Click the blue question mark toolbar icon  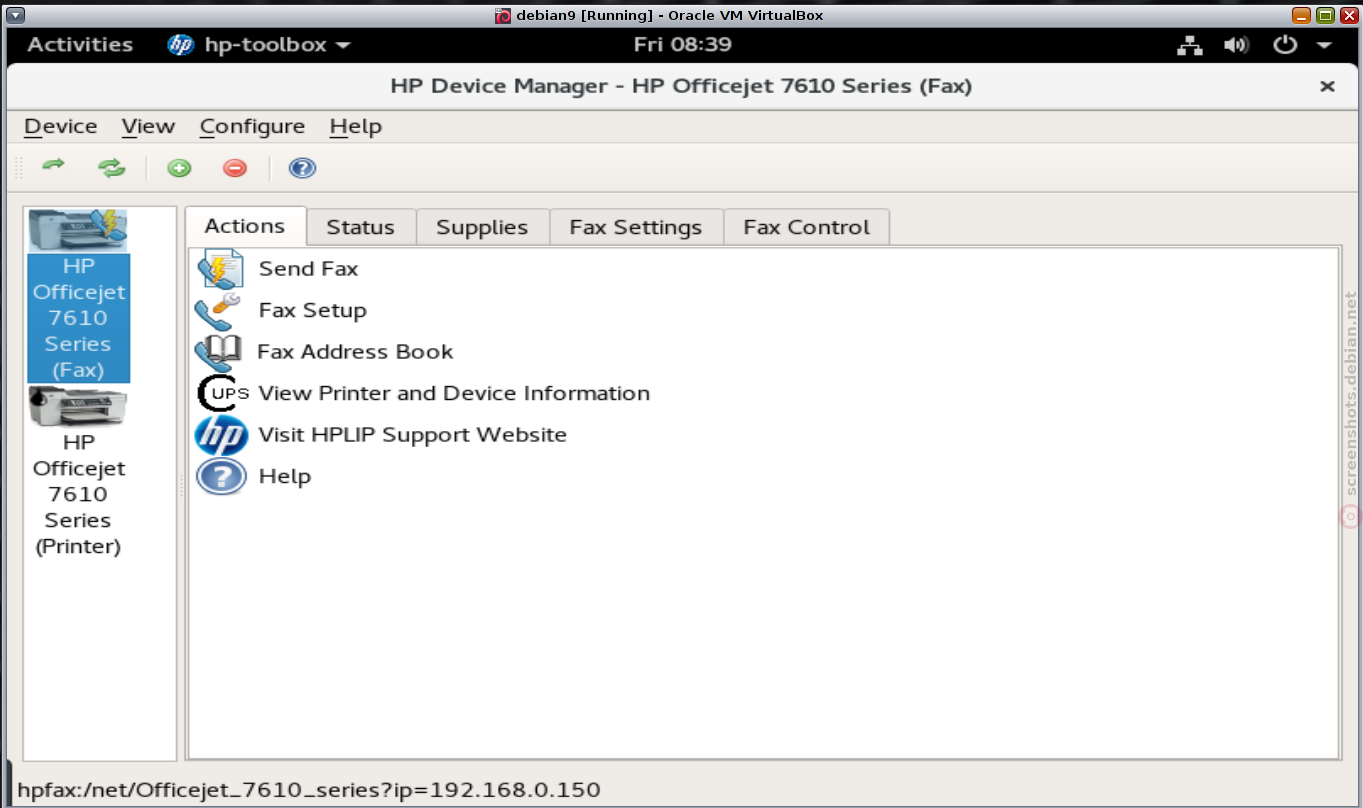tap(302, 168)
